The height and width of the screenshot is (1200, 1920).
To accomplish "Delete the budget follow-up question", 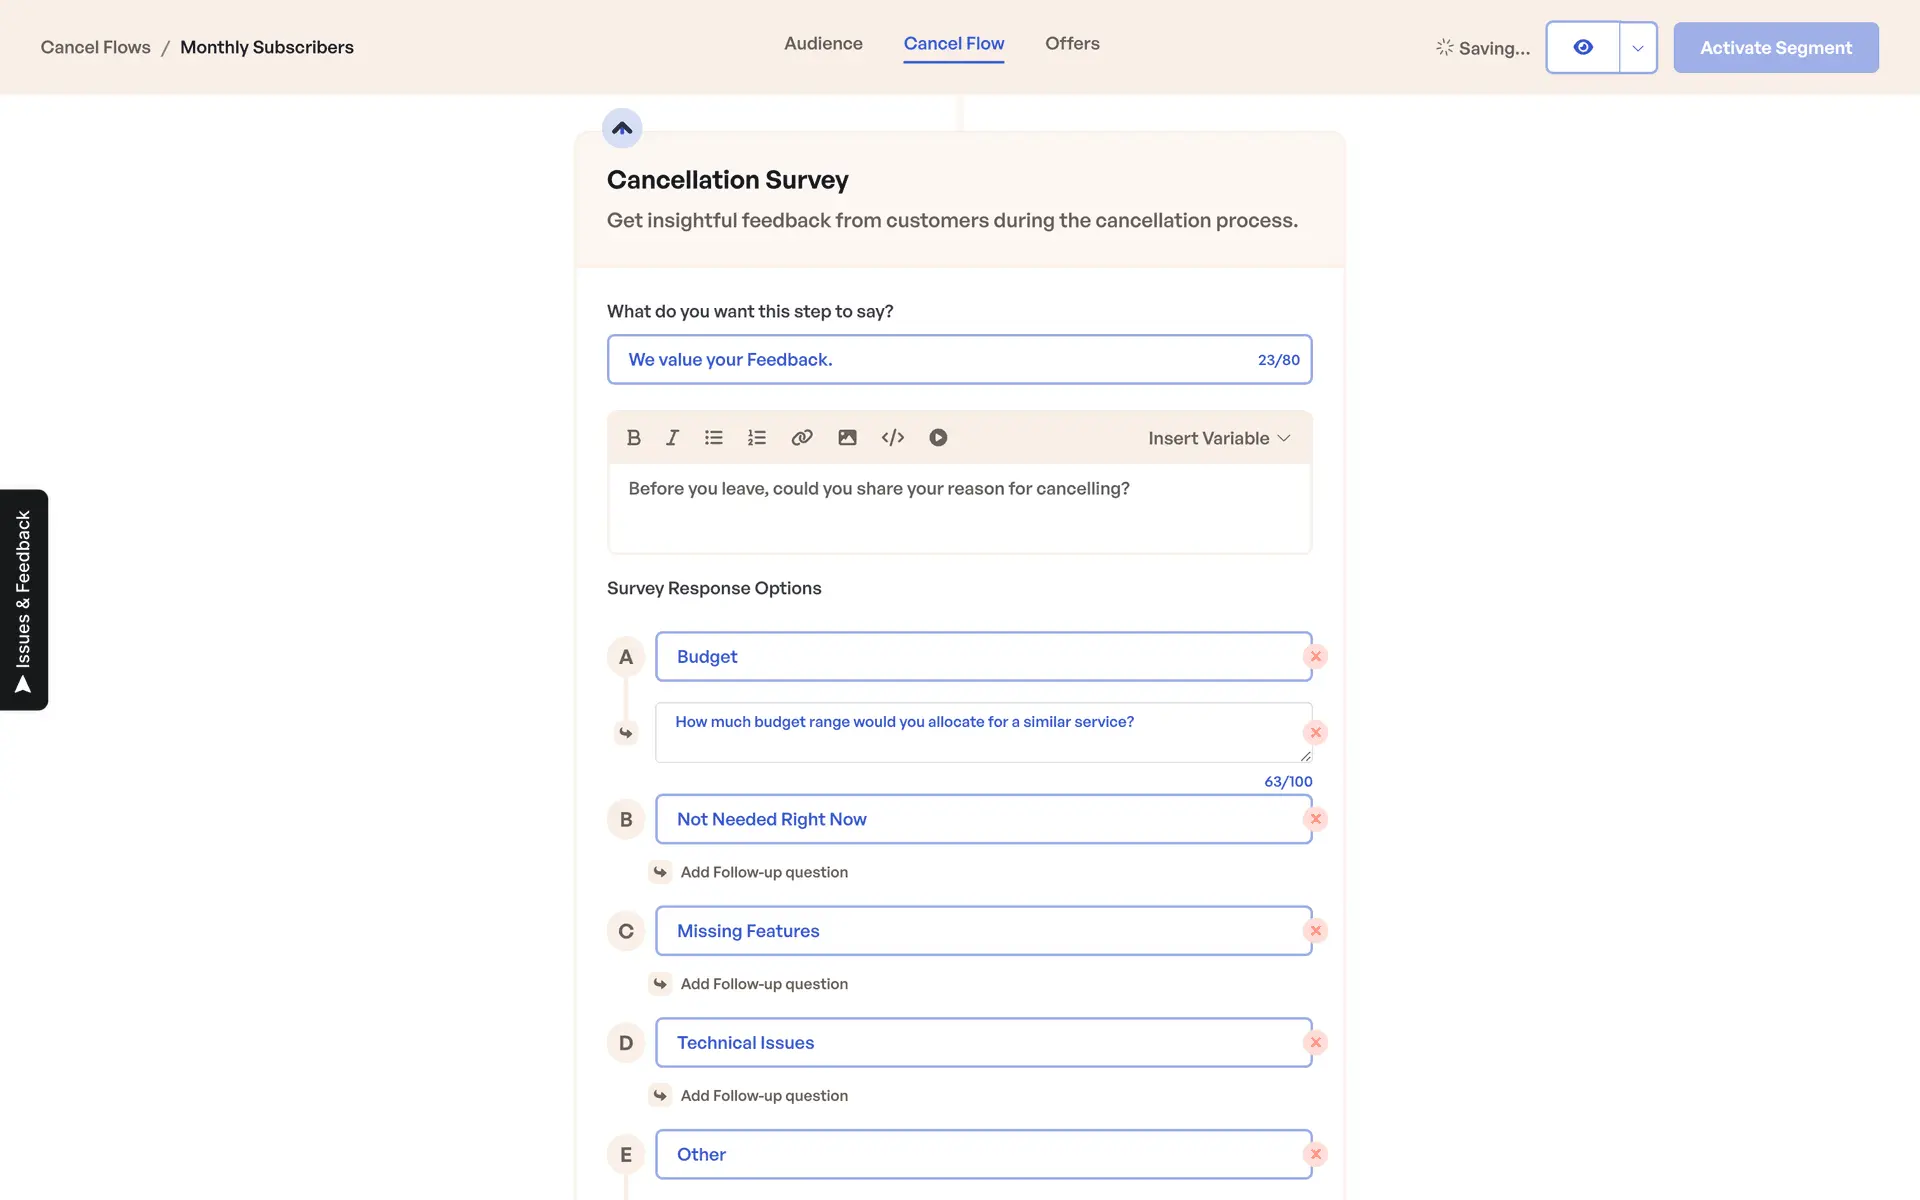I will (x=1315, y=733).
